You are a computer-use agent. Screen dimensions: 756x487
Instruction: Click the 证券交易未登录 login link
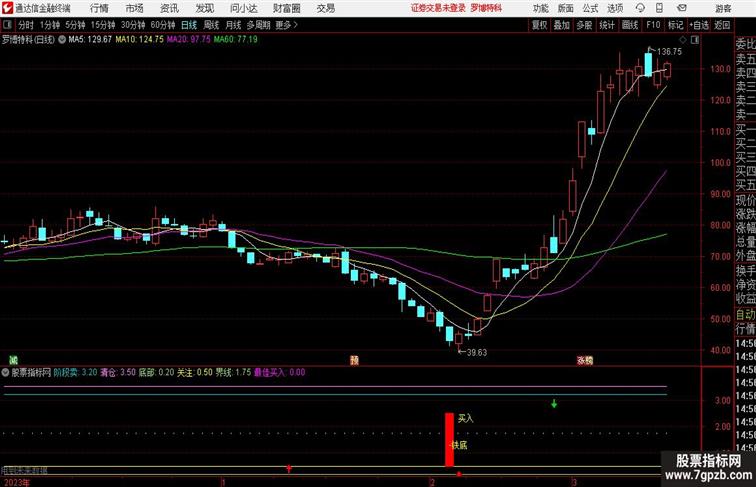[438, 8]
